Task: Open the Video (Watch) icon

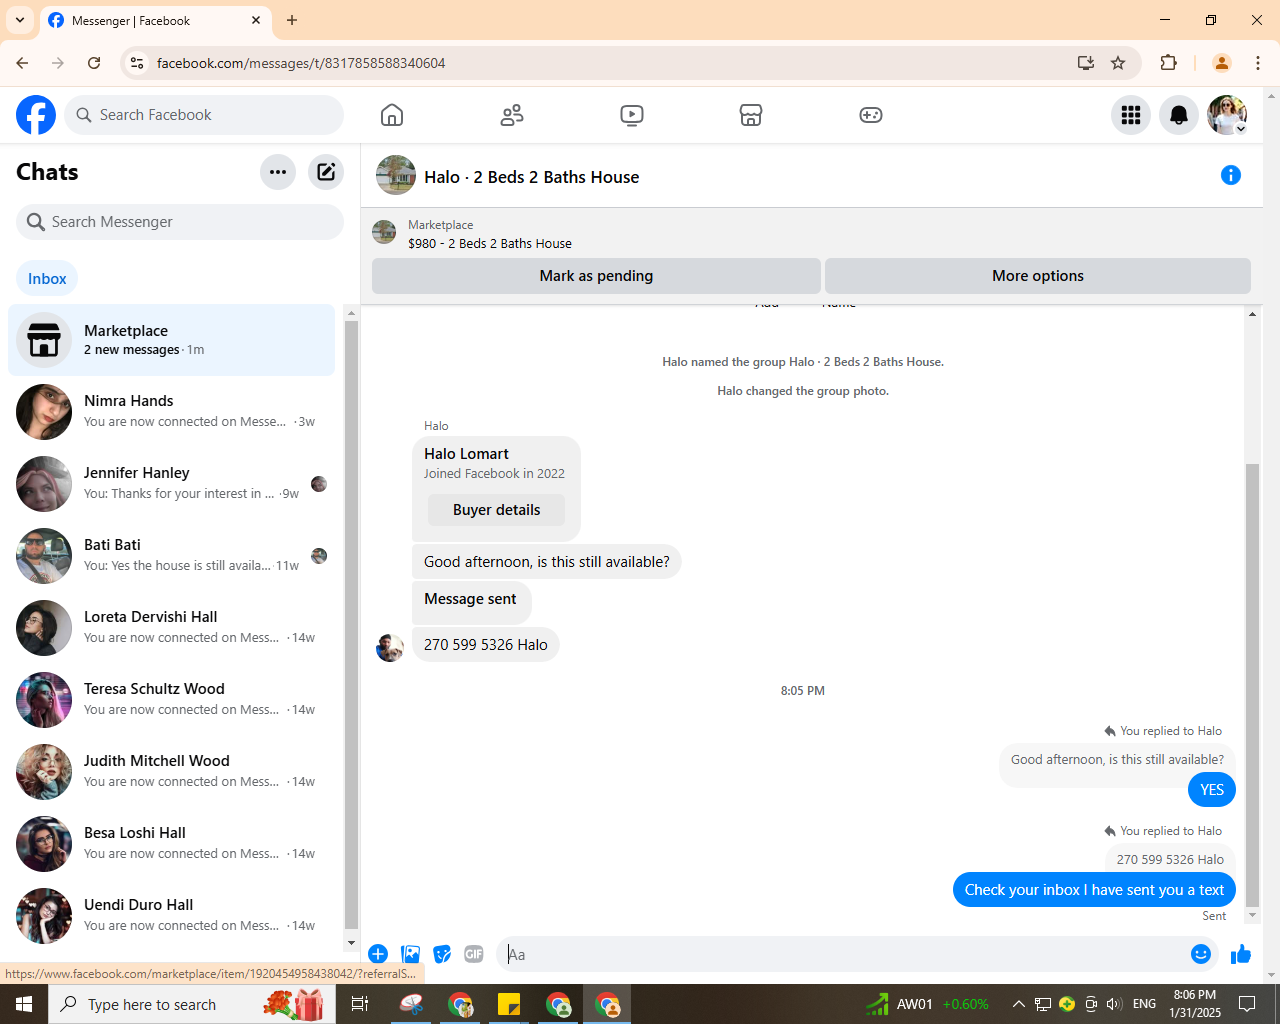Action: (632, 115)
